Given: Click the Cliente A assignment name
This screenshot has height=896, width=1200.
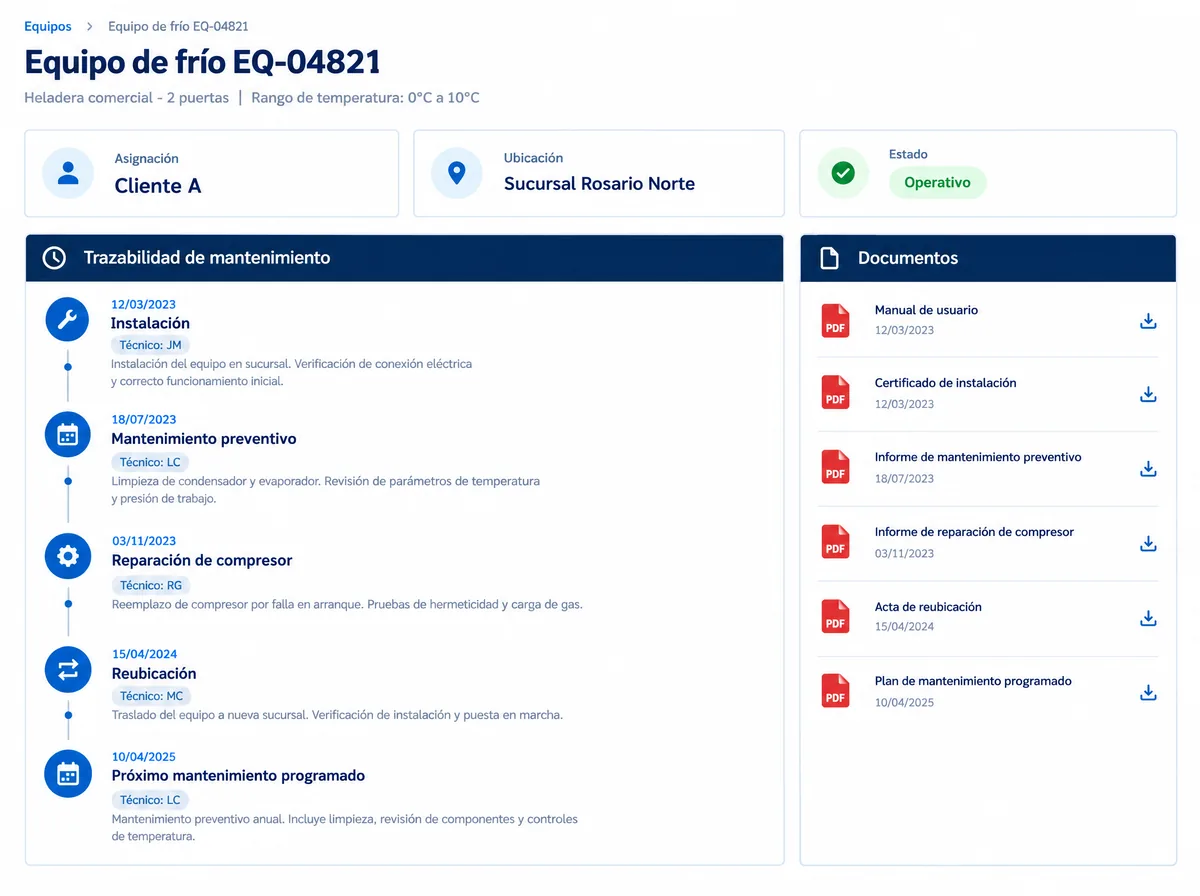Looking at the screenshot, I should point(158,186).
